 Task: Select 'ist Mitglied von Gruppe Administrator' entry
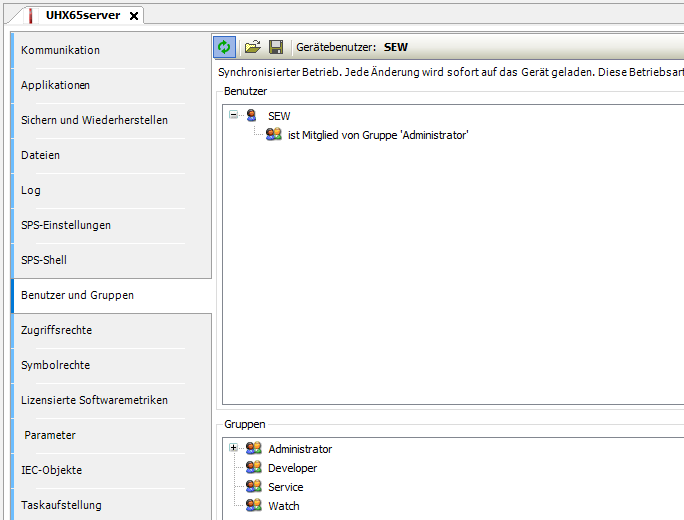377,135
